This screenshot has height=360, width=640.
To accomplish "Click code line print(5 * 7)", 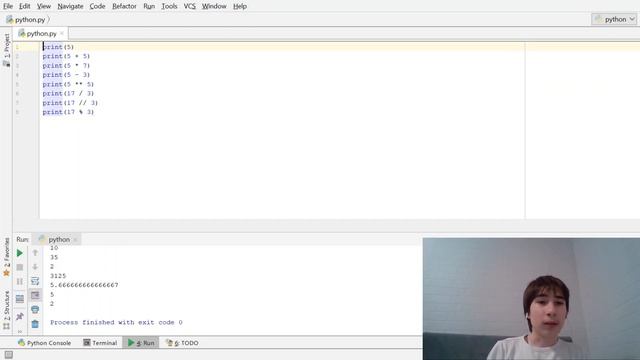I will (x=66, y=66).
